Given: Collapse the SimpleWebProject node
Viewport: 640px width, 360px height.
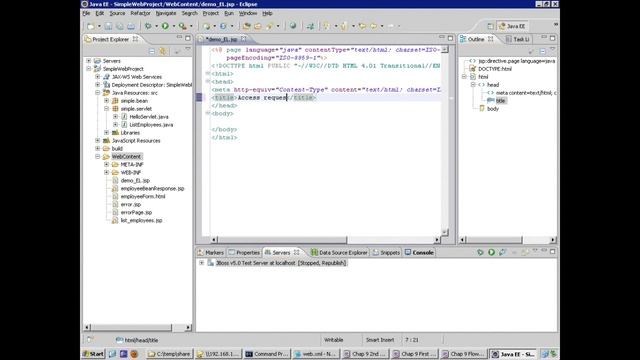Looking at the screenshot, I should click(x=89, y=69).
